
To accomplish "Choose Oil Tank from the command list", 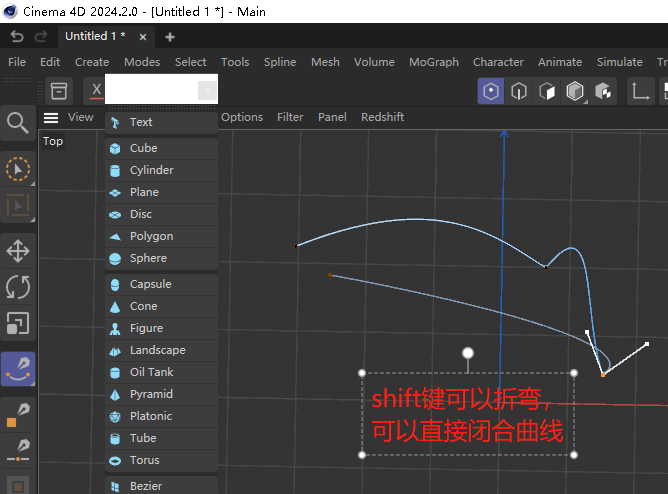I will [161, 372].
